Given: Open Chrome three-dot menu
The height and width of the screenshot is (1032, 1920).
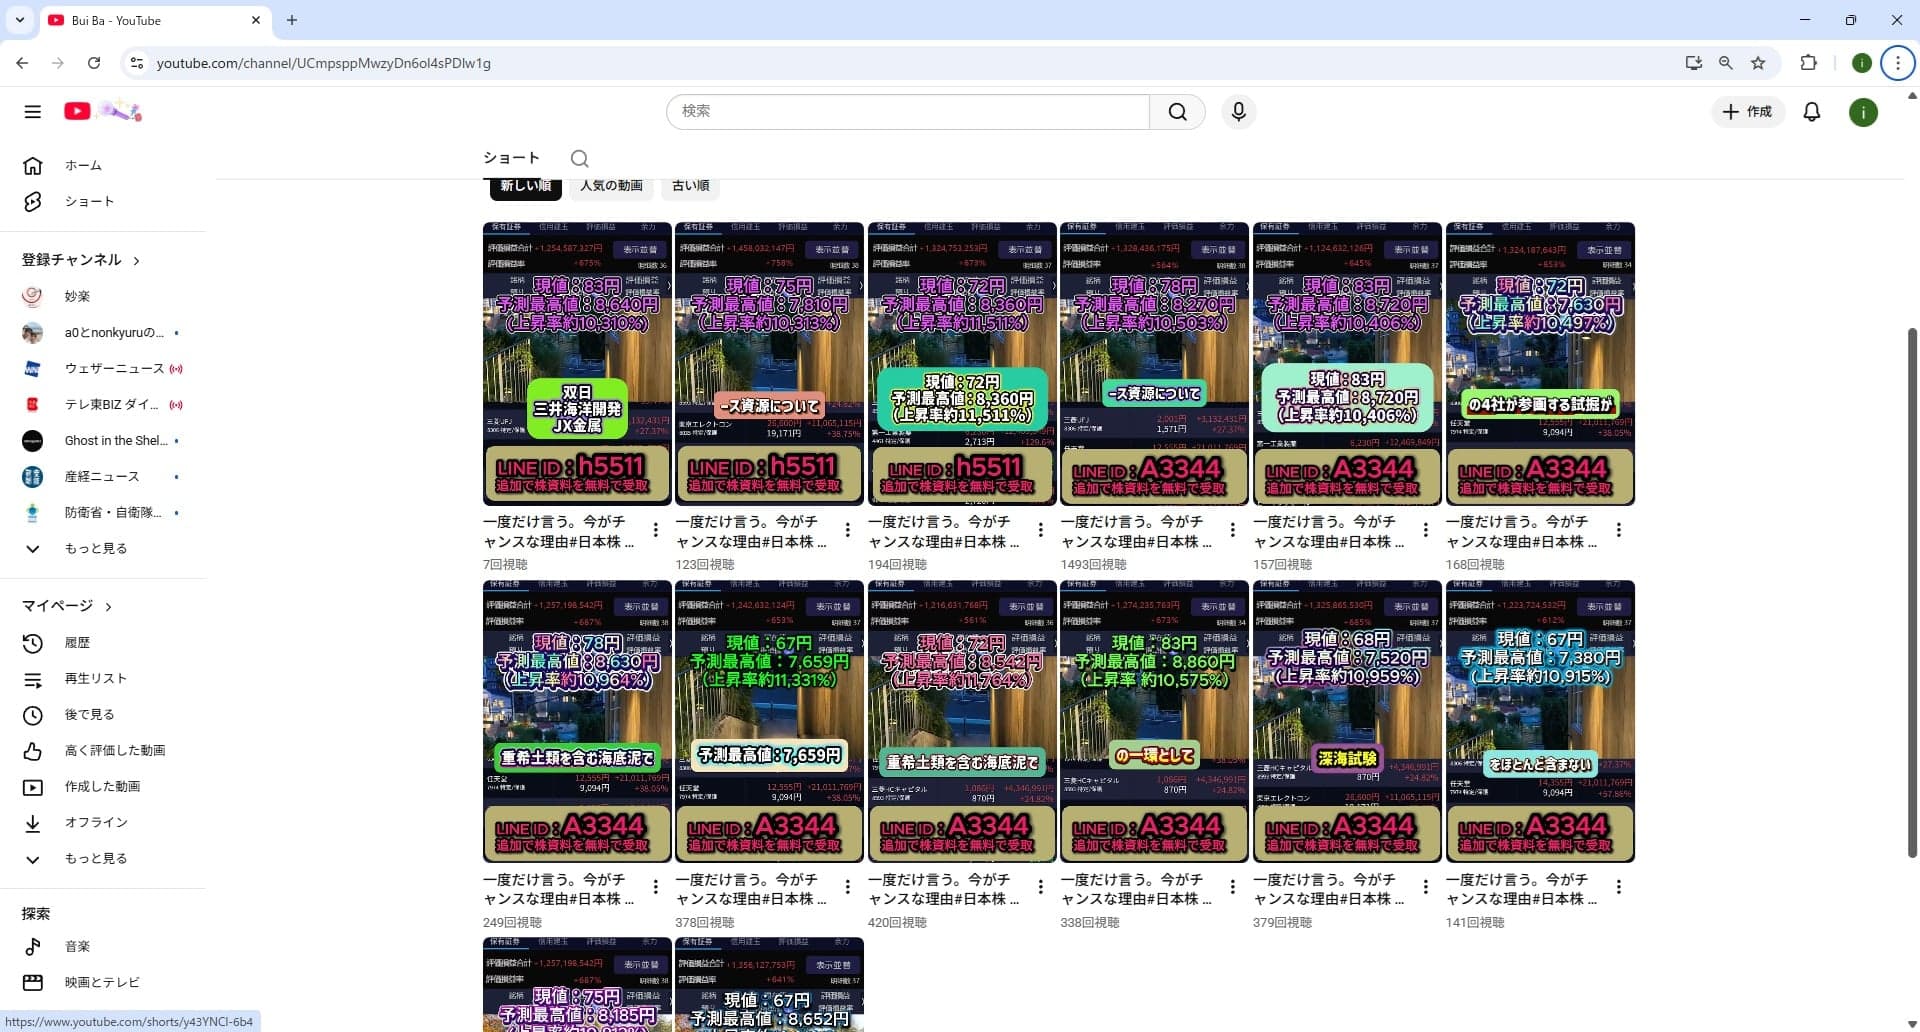Looking at the screenshot, I should click(1897, 63).
